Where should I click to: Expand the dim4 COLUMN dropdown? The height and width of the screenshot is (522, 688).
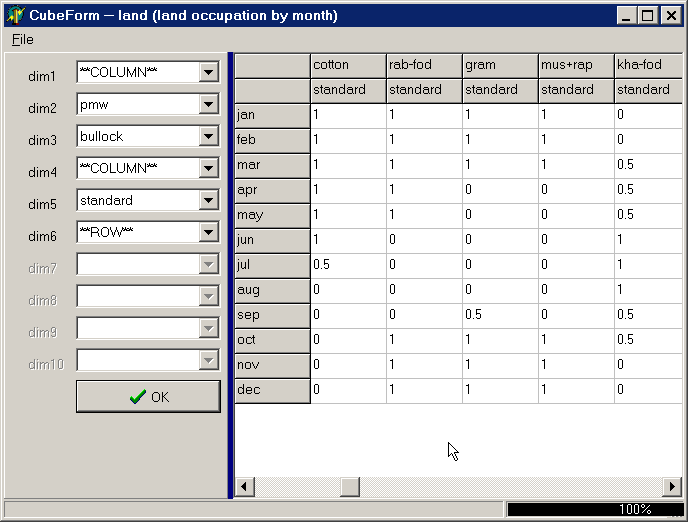208,168
